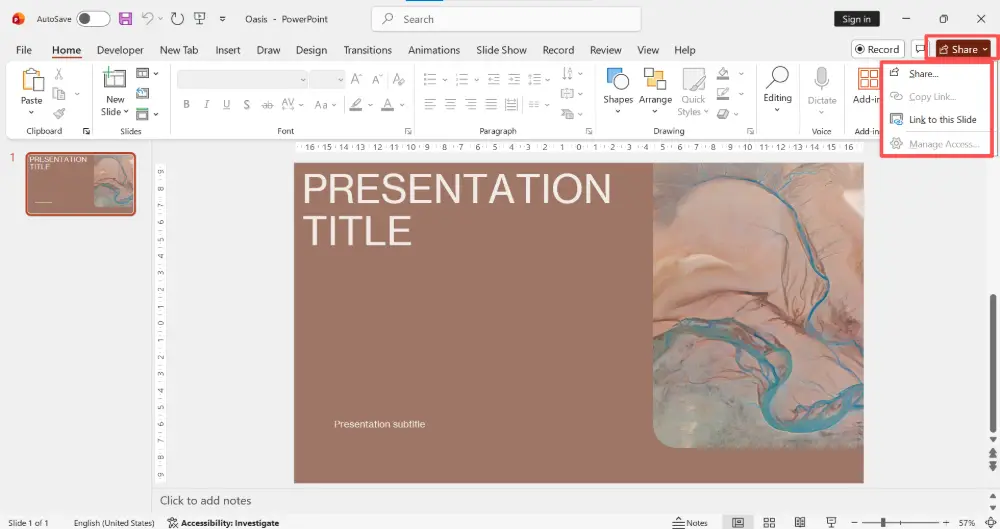Go to the Slide Show tab
This screenshot has width=1000, height=529.
click(501, 50)
